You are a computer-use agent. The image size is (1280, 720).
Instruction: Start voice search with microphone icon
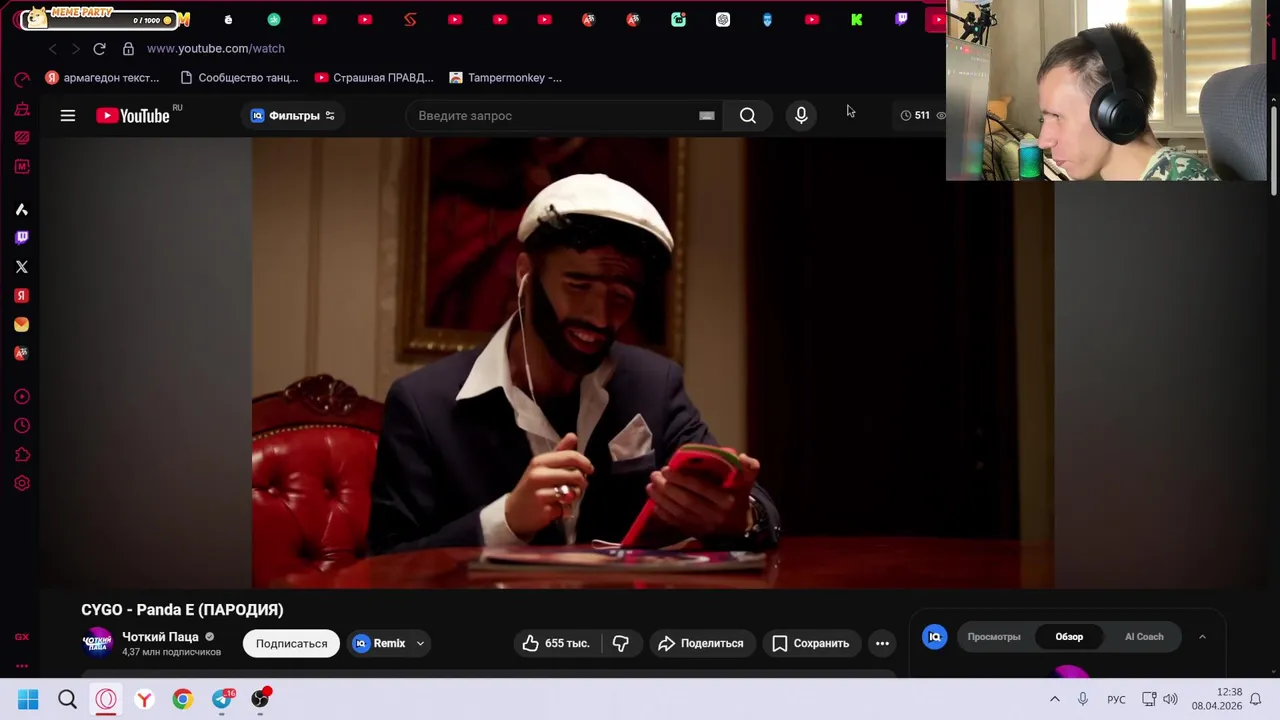(801, 116)
